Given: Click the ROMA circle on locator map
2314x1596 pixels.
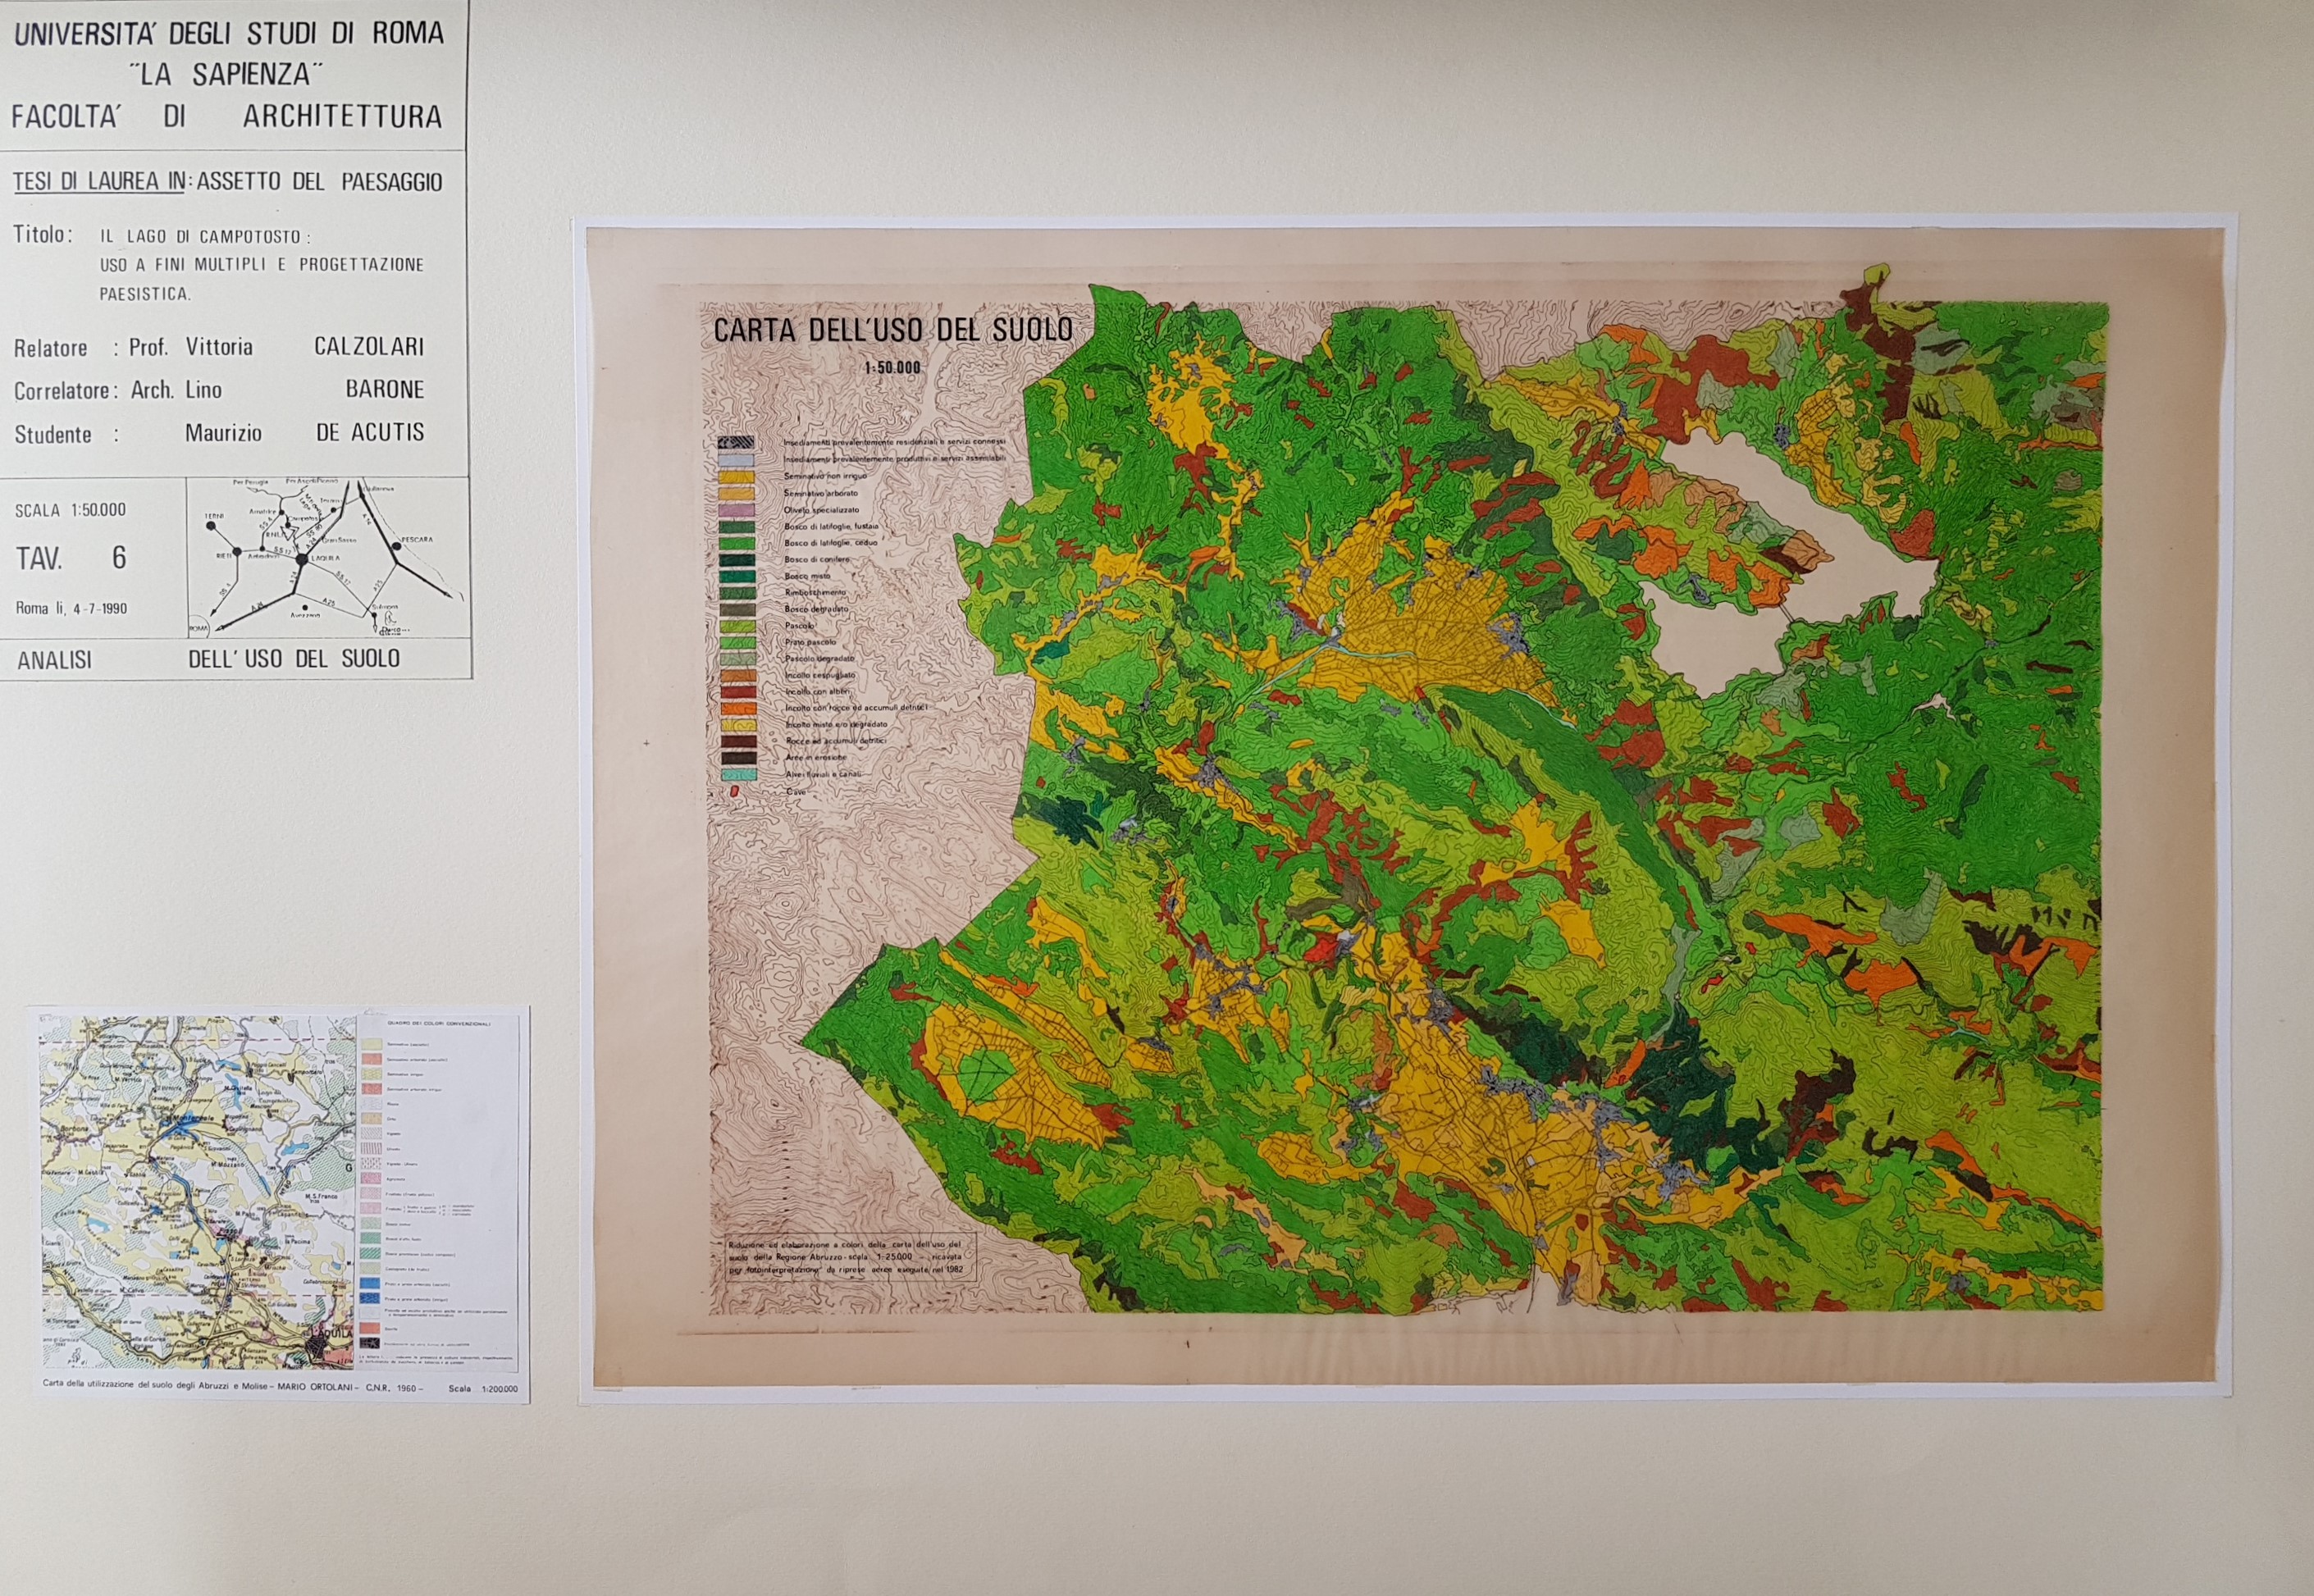Looking at the screenshot, I should pyautogui.click(x=200, y=629).
